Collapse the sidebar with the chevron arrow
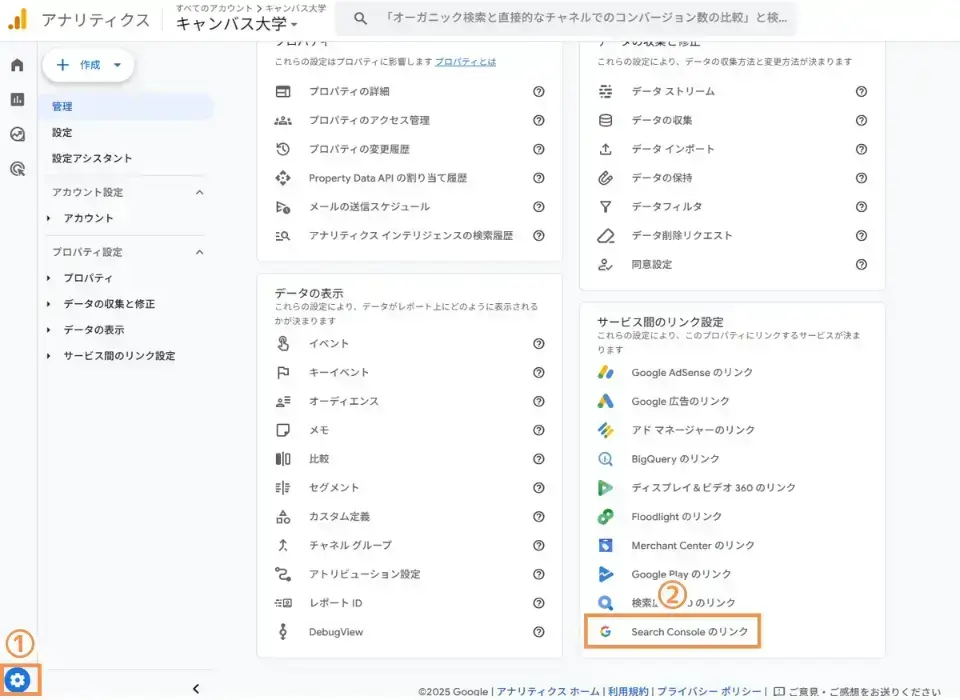 click(196, 687)
